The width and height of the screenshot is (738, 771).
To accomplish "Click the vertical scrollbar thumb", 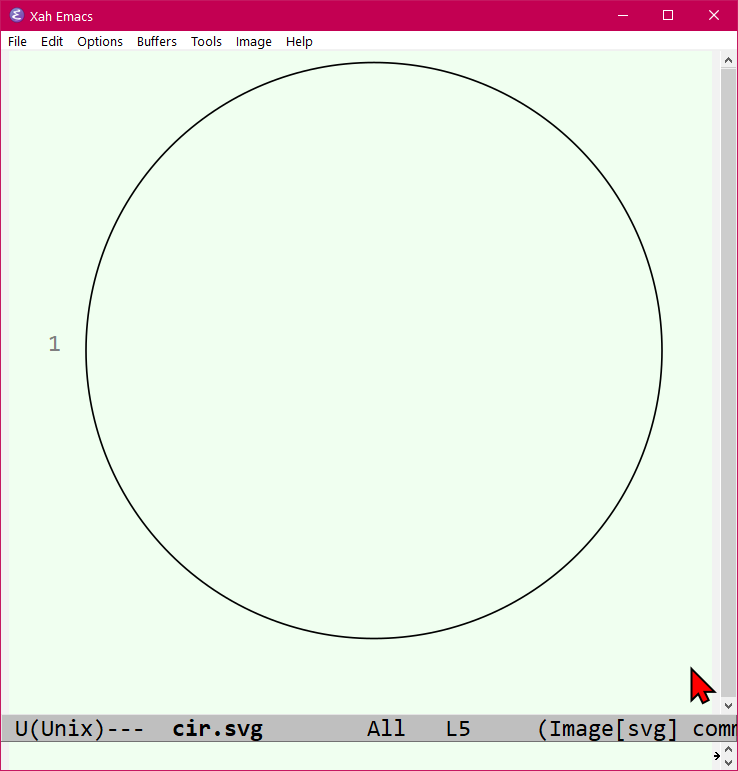I will [729, 383].
